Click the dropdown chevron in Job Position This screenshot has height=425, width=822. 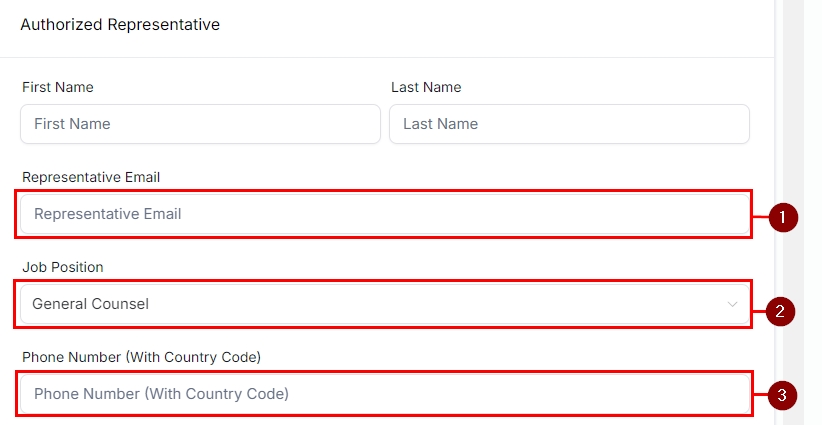pyautogui.click(x=733, y=304)
